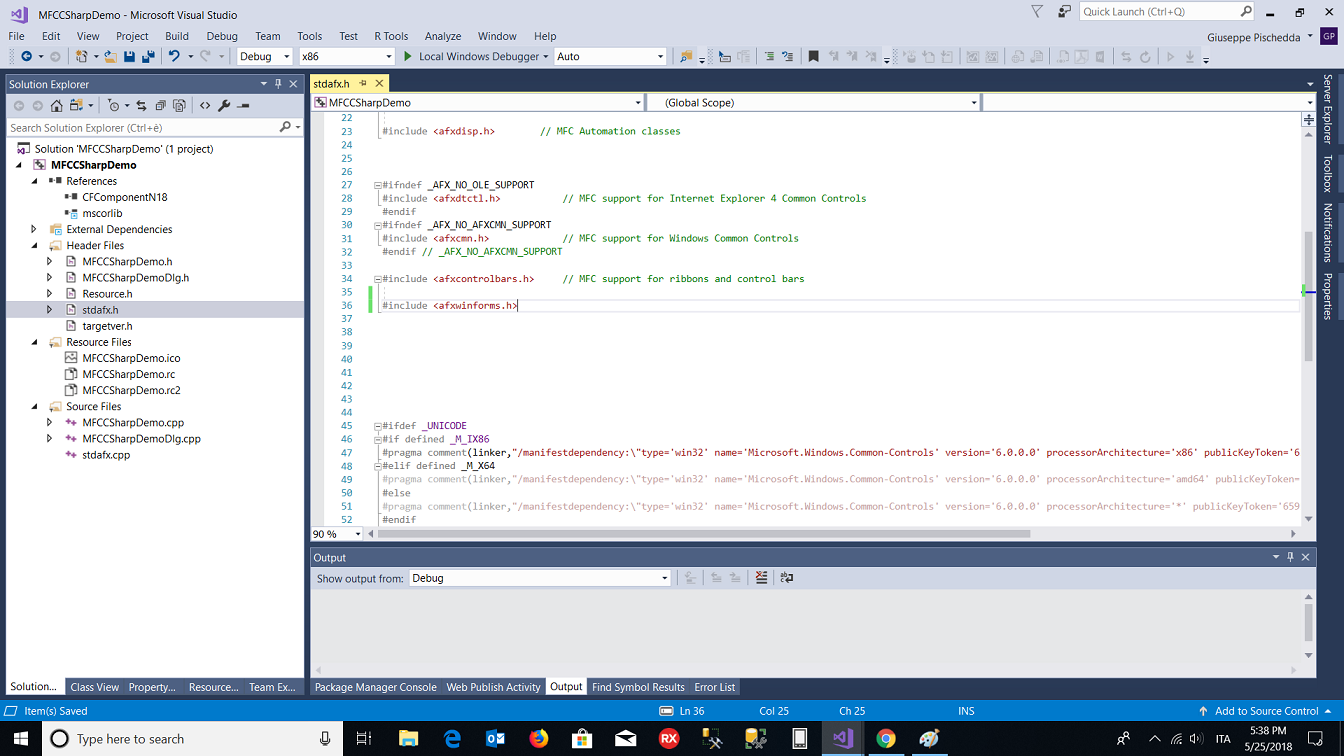The width and height of the screenshot is (1344, 756).
Task: Toggle Preview Selected Items in Solution Explorer
Action: (x=243, y=105)
